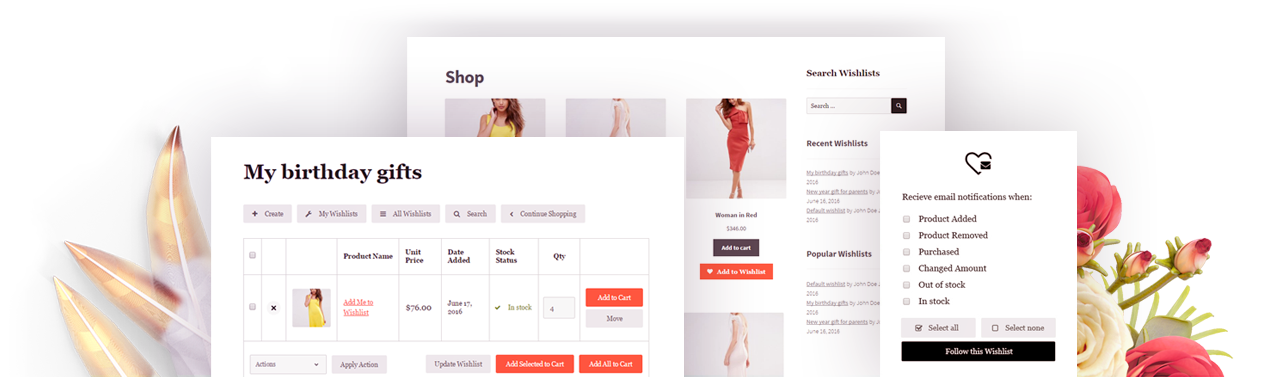Enable the Product Removed notification checkbox
The width and height of the screenshot is (1286, 377).
907,235
